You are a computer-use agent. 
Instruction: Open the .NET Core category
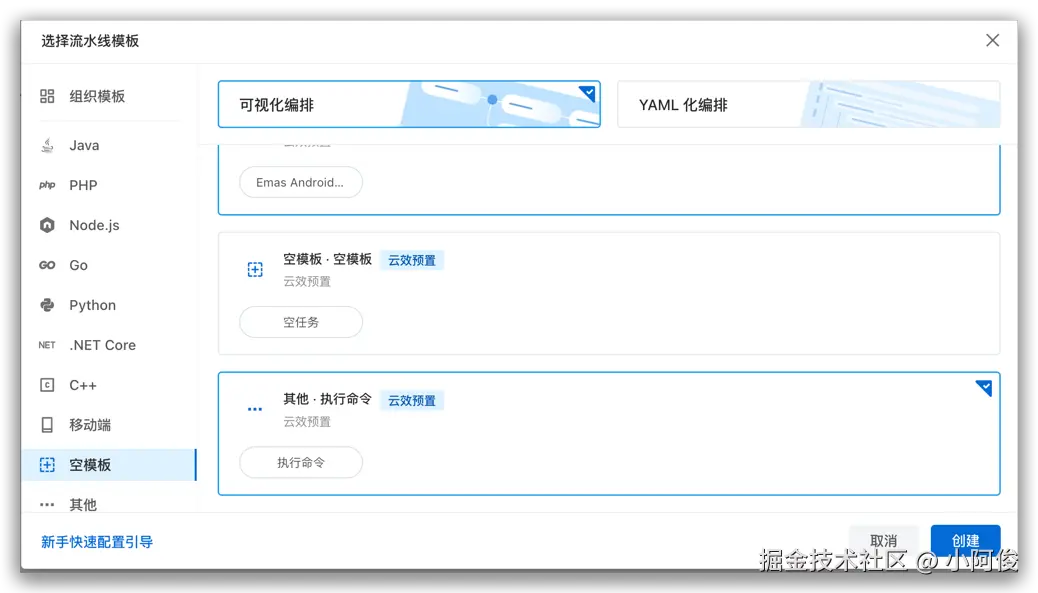point(109,345)
